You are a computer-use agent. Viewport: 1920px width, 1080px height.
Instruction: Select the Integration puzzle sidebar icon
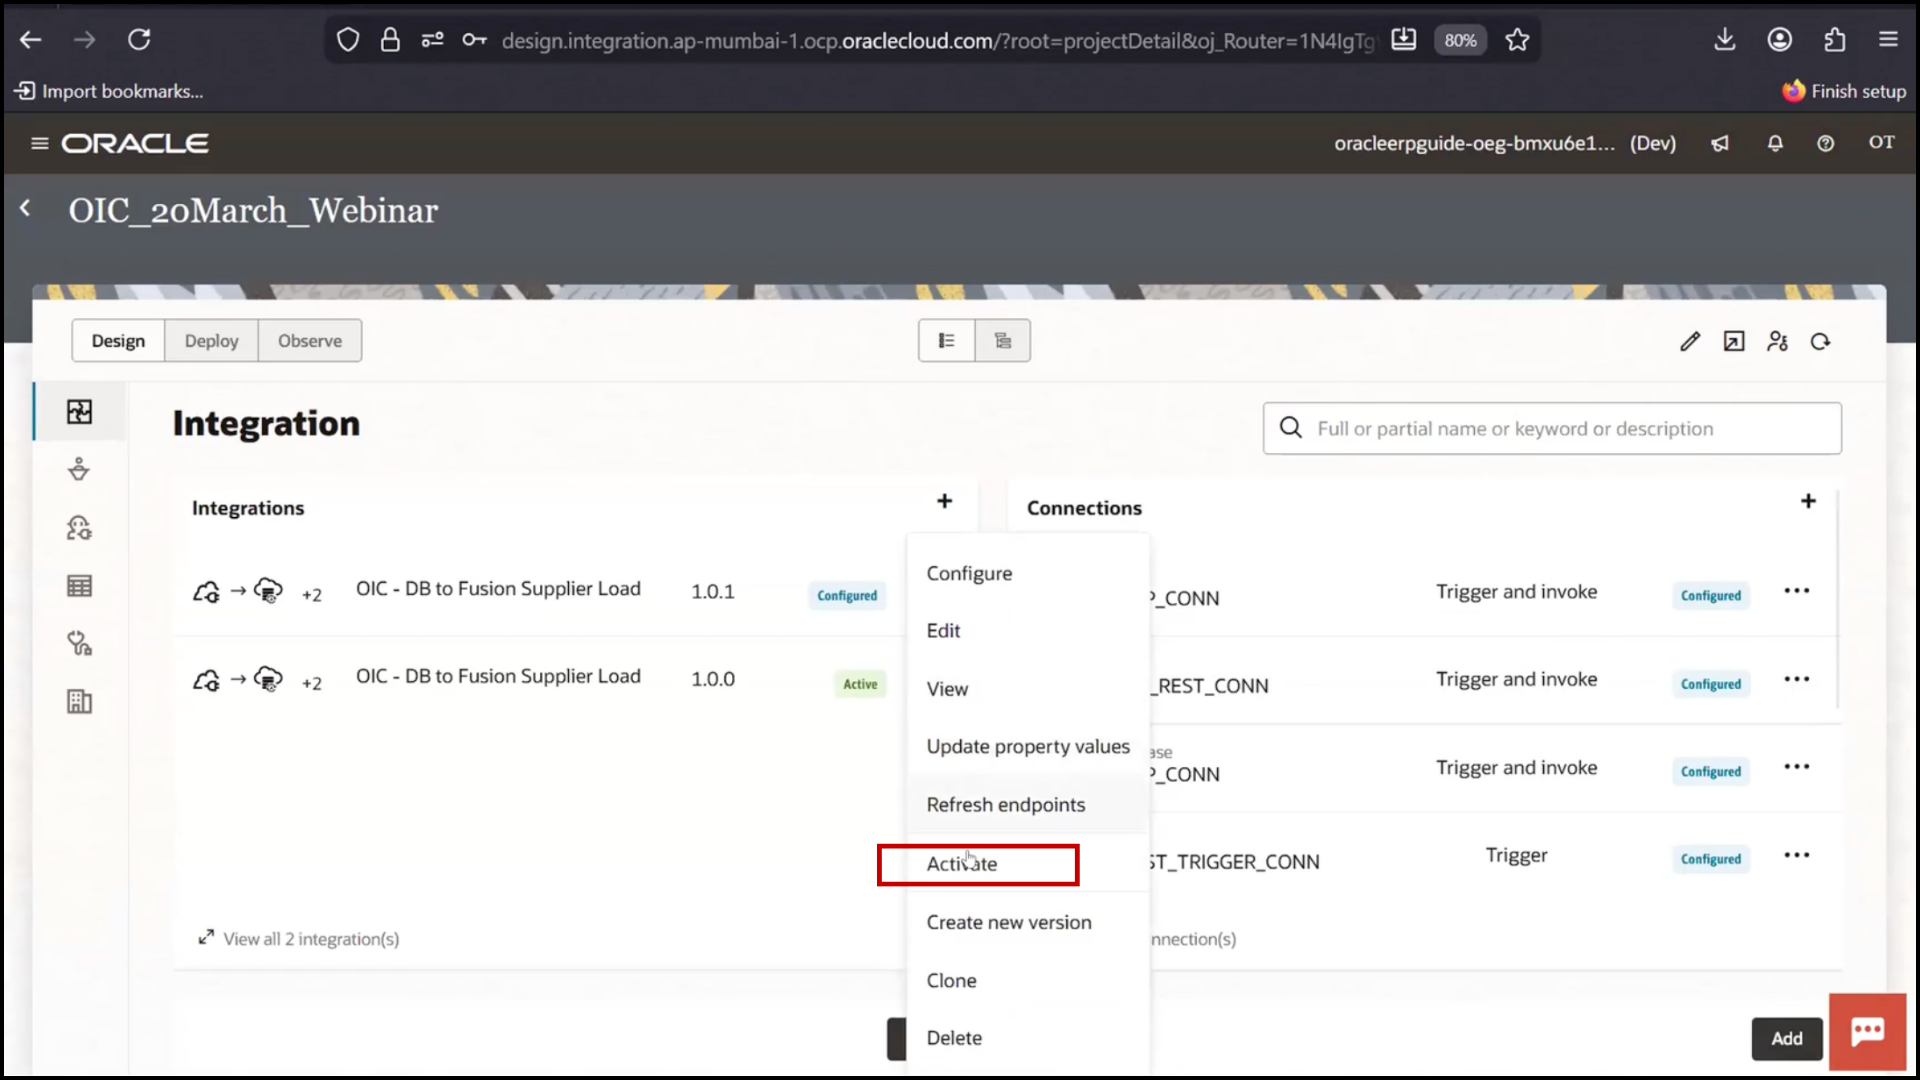pyautogui.click(x=79, y=412)
